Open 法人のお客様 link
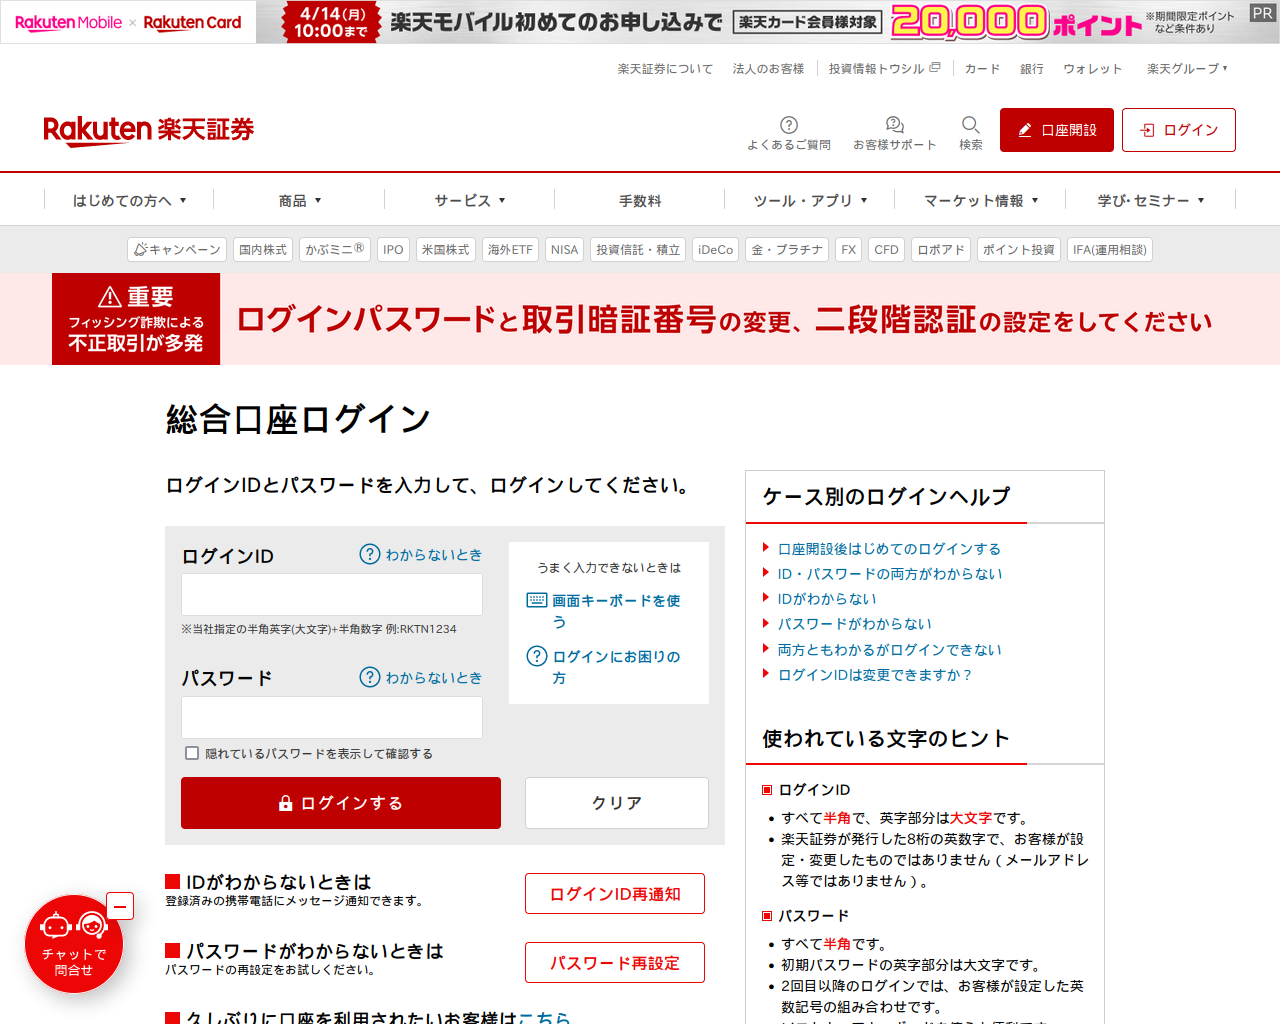Viewport: 1280px width, 1024px height. pyautogui.click(x=768, y=69)
